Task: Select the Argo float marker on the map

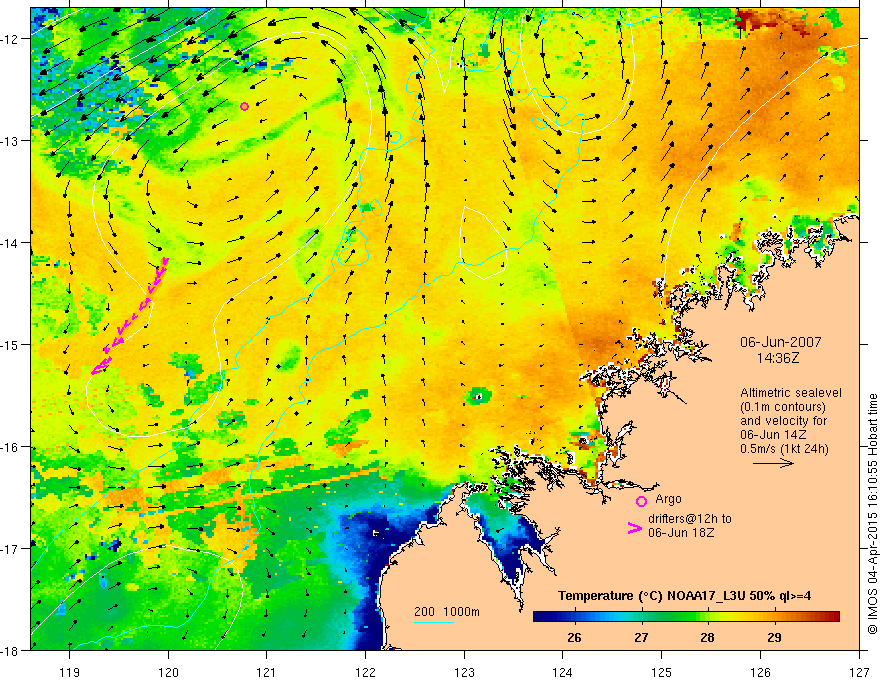Action: pyautogui.click(x=244, y=106)
